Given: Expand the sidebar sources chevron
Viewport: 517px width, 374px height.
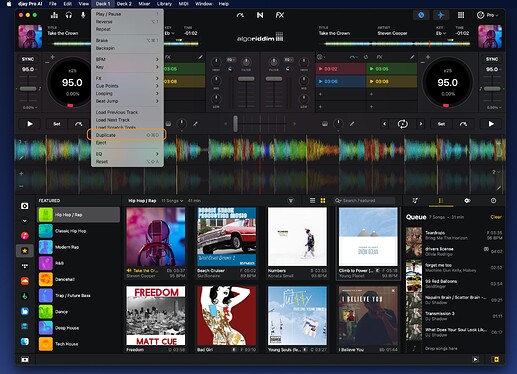Looking at the screenshot, I should click(x=25, y=221).
